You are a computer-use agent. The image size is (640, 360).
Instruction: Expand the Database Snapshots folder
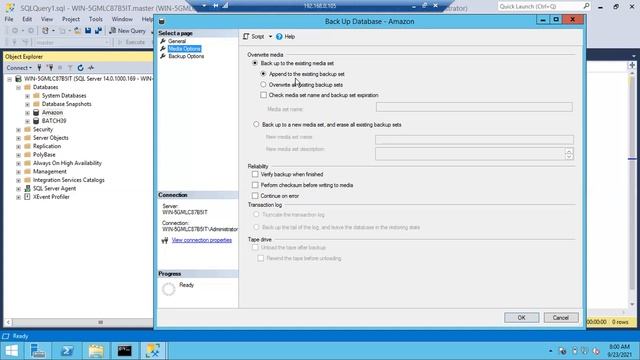(x=27, y=104)
